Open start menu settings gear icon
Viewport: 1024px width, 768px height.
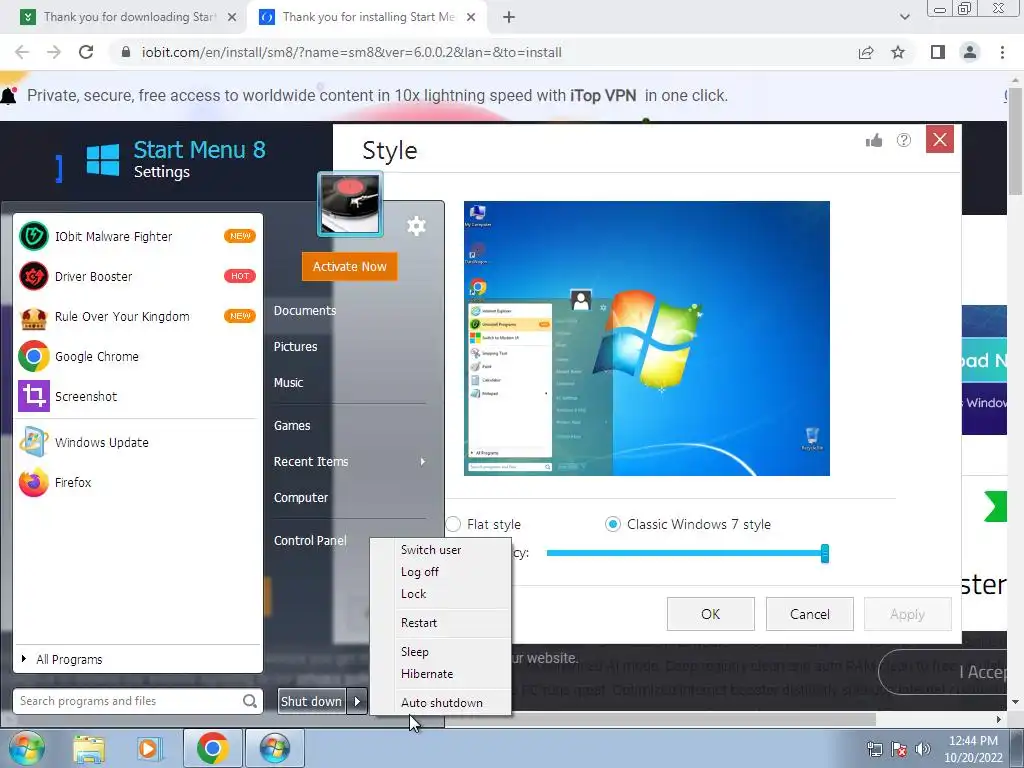tap(416, 227)
